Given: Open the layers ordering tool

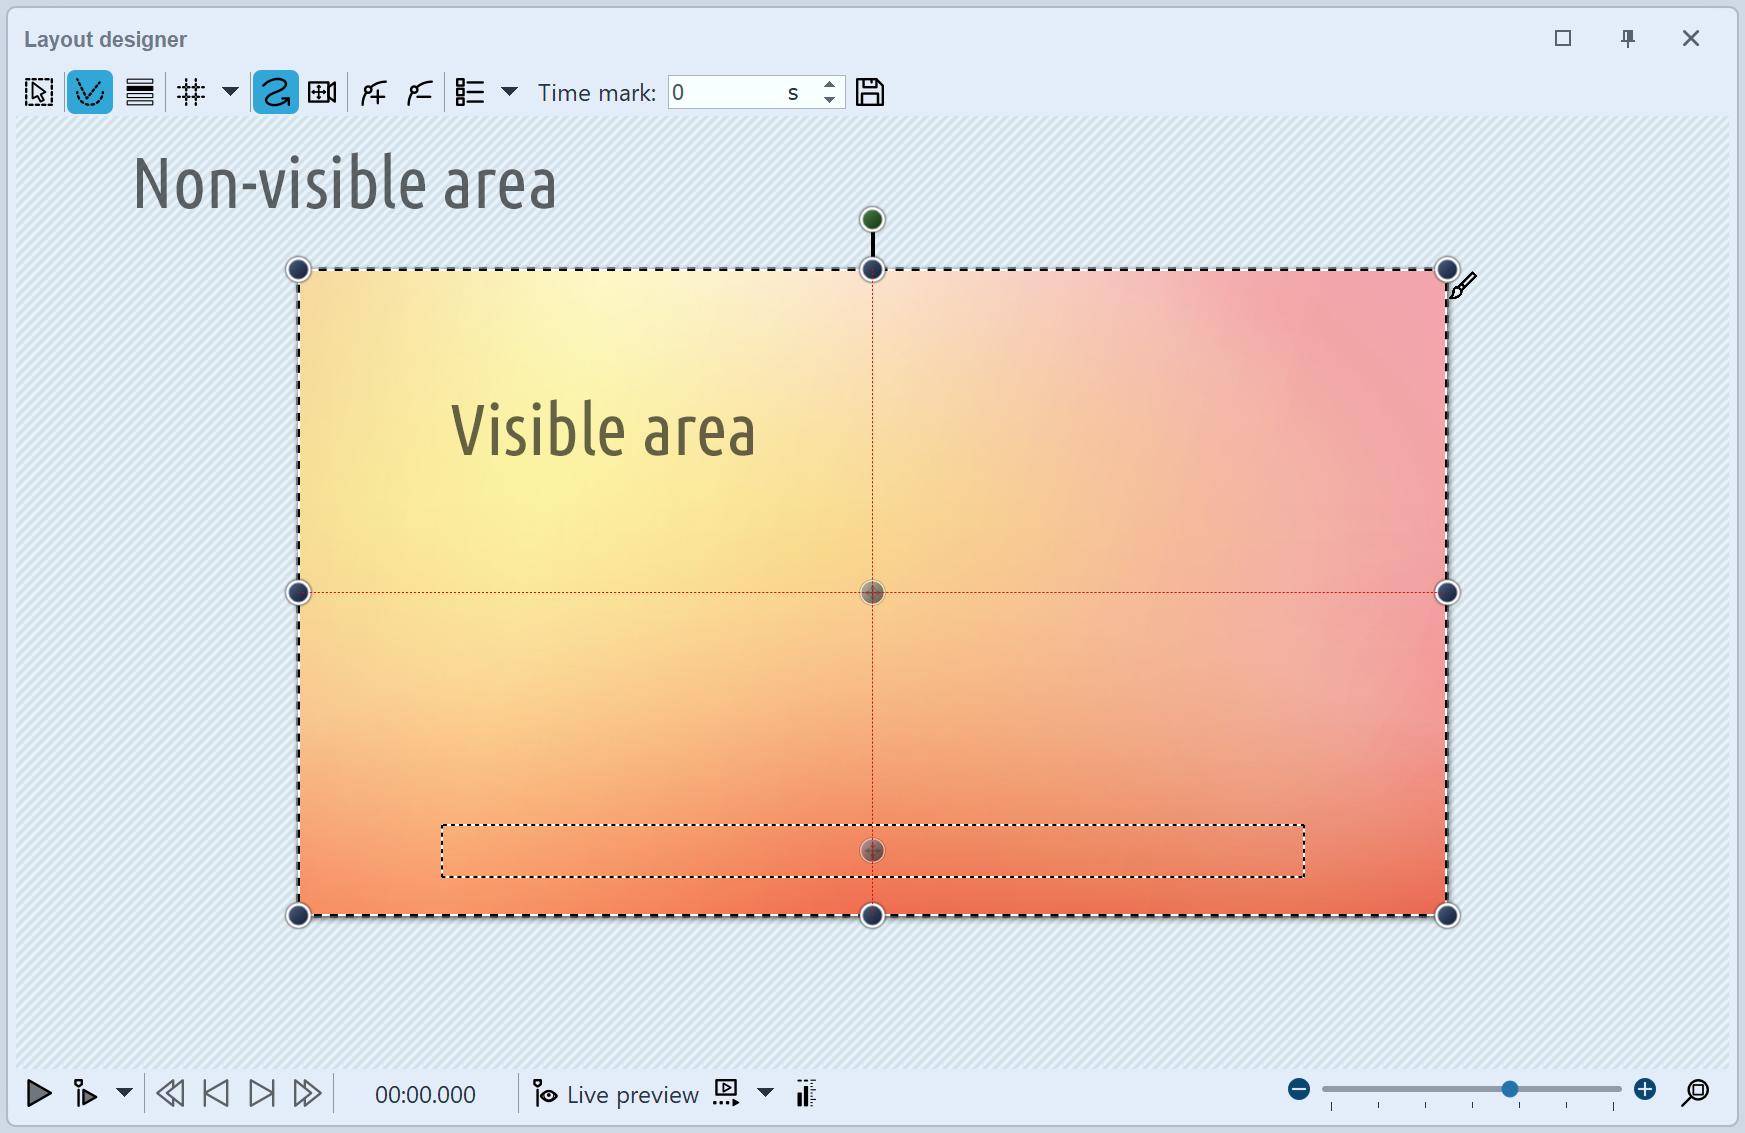Looking at the screenshot, I should click(140, 92).
